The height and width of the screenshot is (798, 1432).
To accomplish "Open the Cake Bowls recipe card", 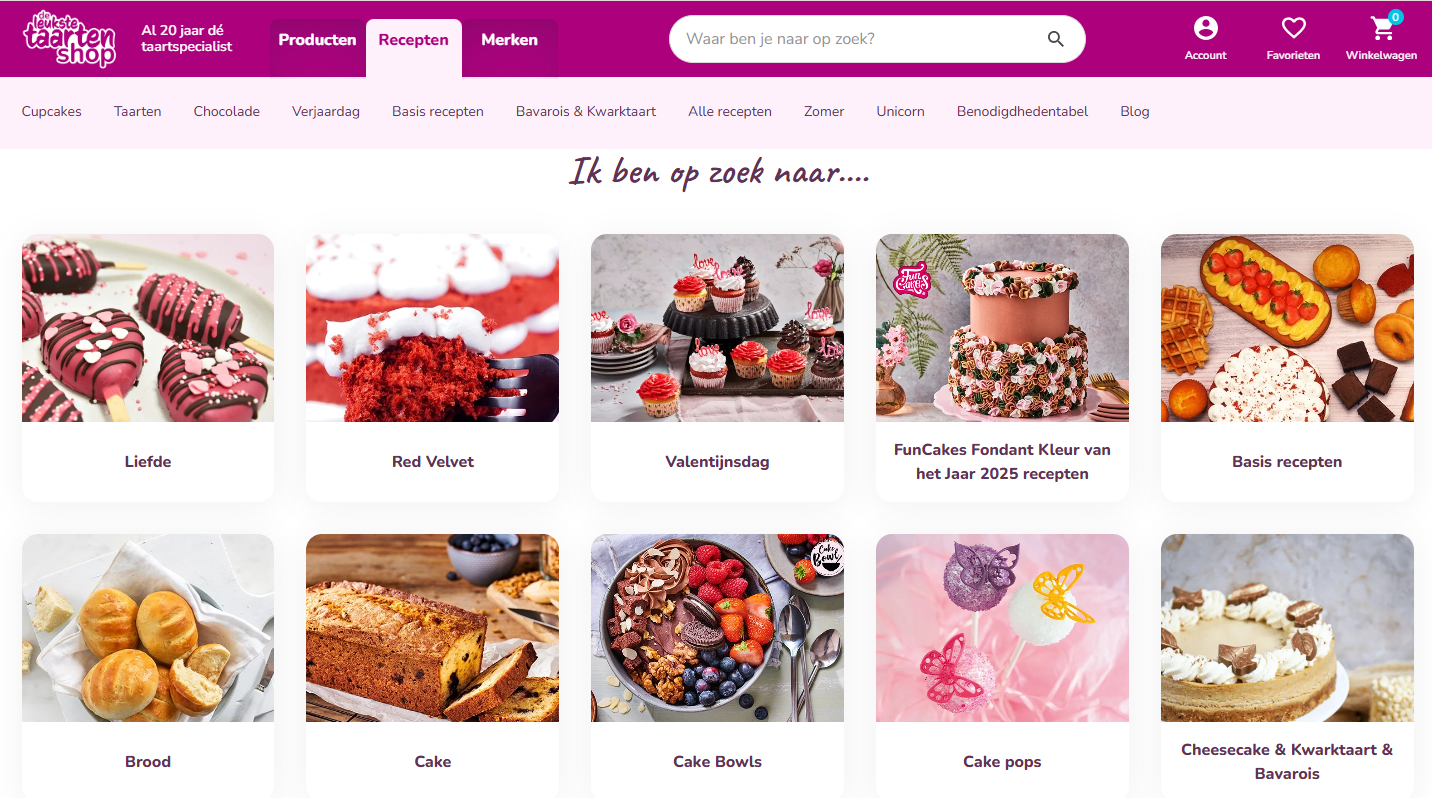I will [717, 666].
